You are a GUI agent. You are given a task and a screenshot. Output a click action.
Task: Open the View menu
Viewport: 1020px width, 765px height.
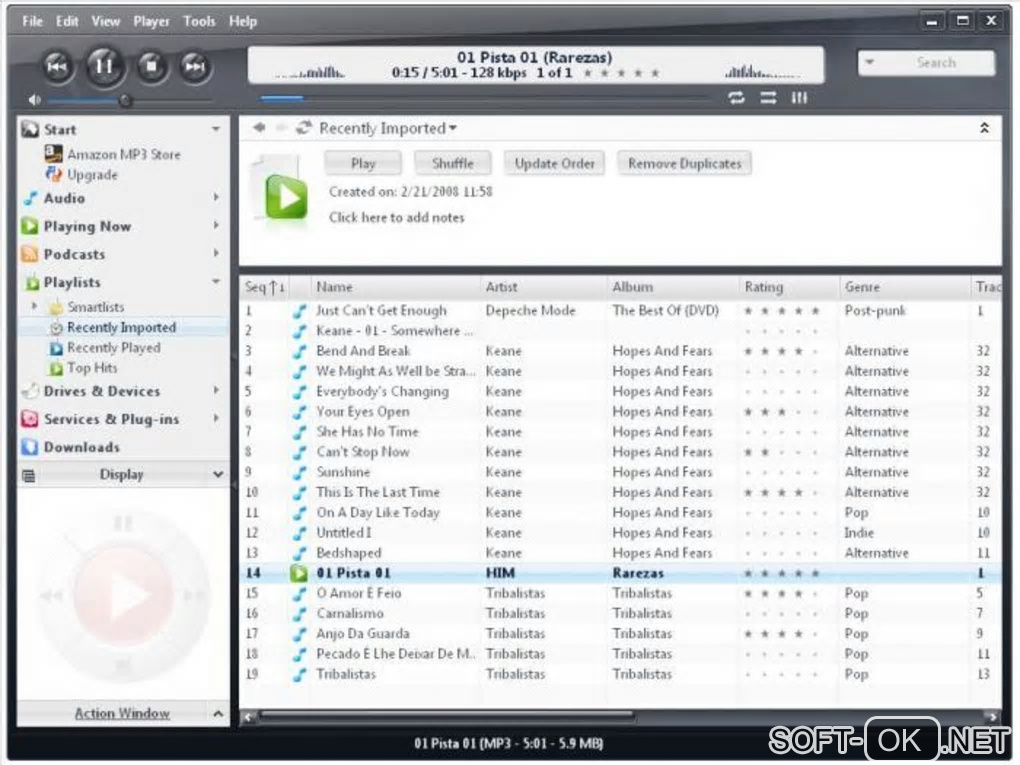[105, 21]
